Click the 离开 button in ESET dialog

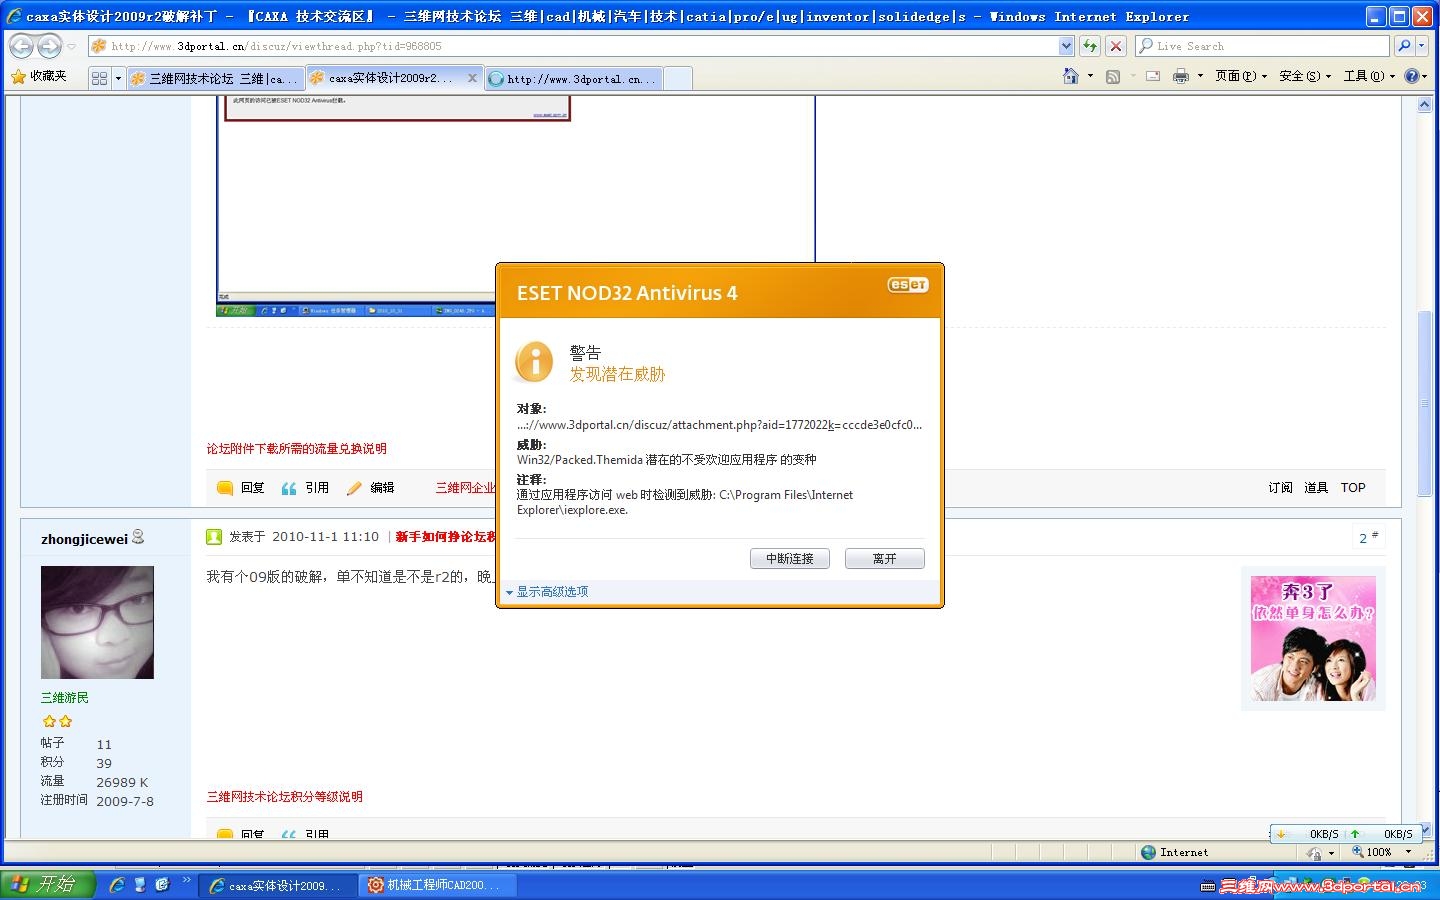tap(885, 559)
